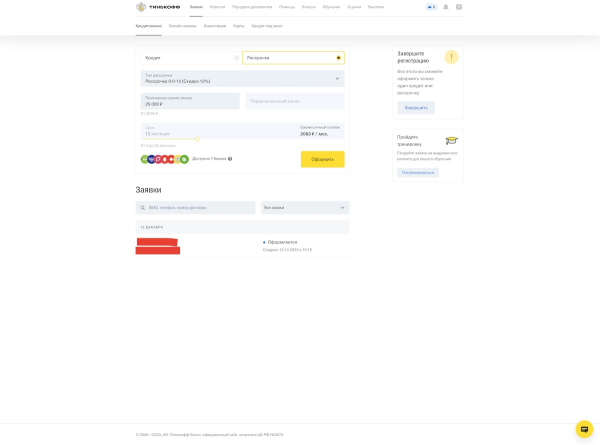Switch to the Инвестиции tab
Image resolution: width=600 pixels, height=445 pixels.
pos(215,26)
